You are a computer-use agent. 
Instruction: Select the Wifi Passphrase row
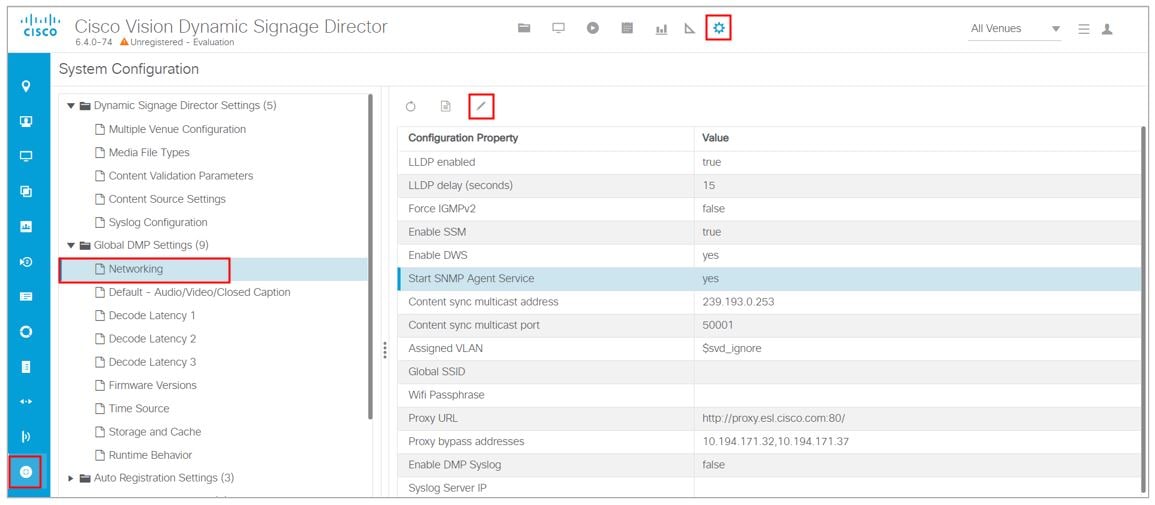pos(769,395)
